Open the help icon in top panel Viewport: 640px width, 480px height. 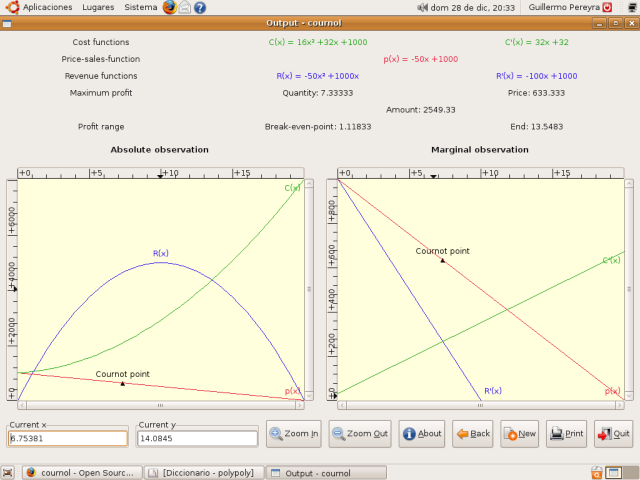pos(200,7)
